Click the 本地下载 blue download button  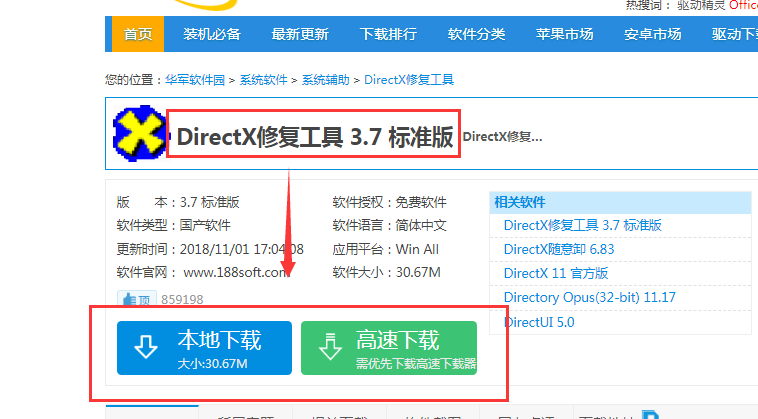pyautogui.click(x=204, y=348)
